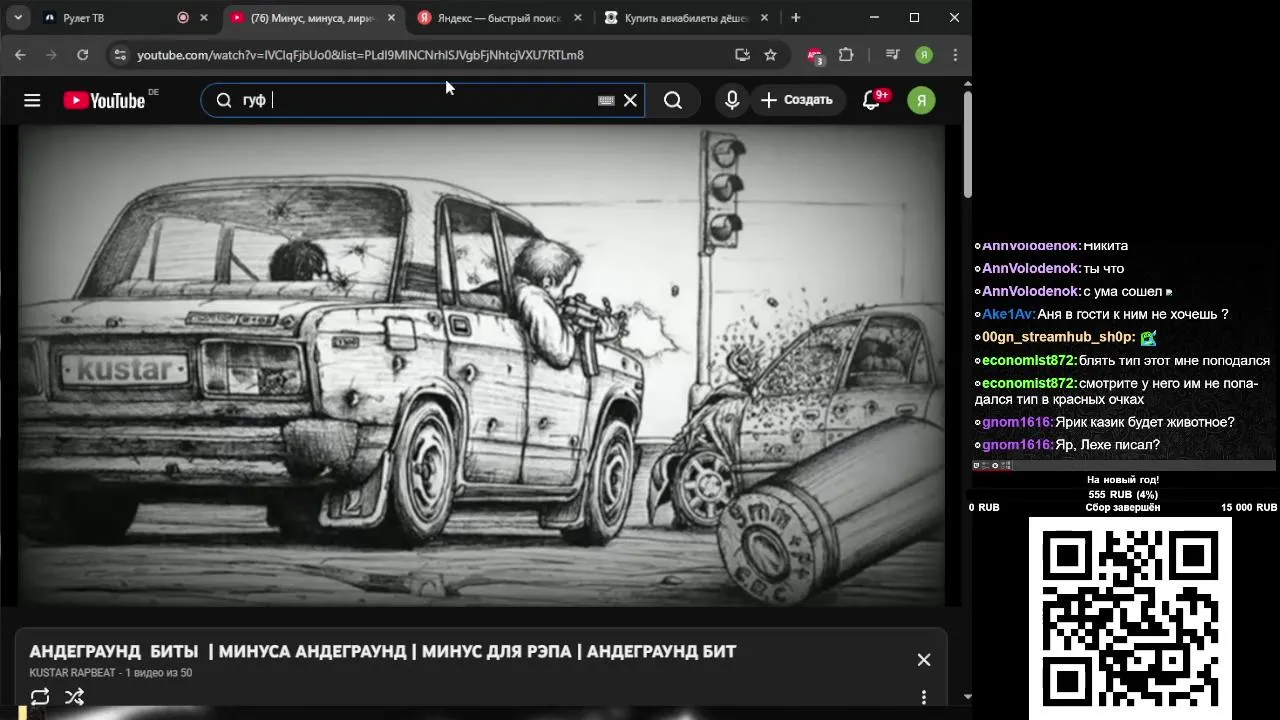Open the Extensions puzzle-piece menu

coord(846,55)
